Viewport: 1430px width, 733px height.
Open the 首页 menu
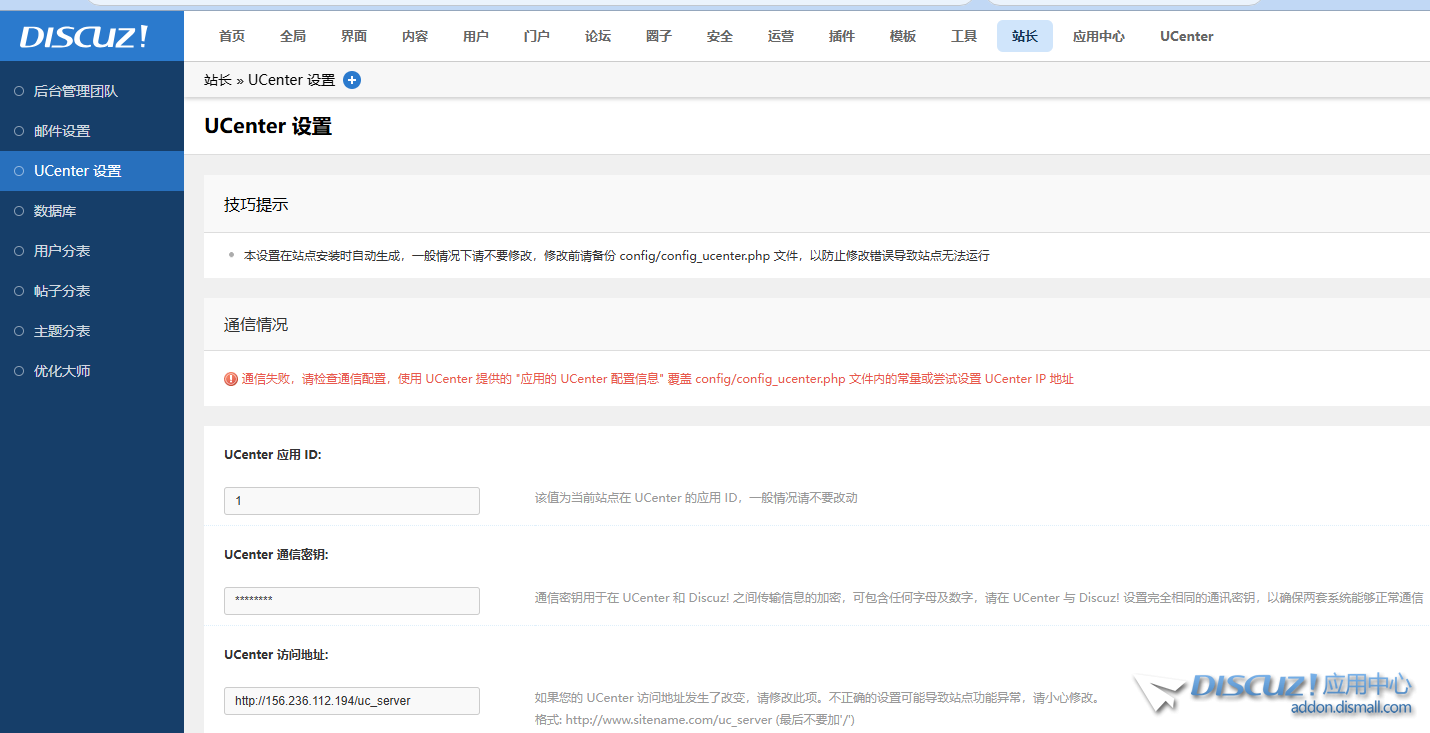(232, 36)
